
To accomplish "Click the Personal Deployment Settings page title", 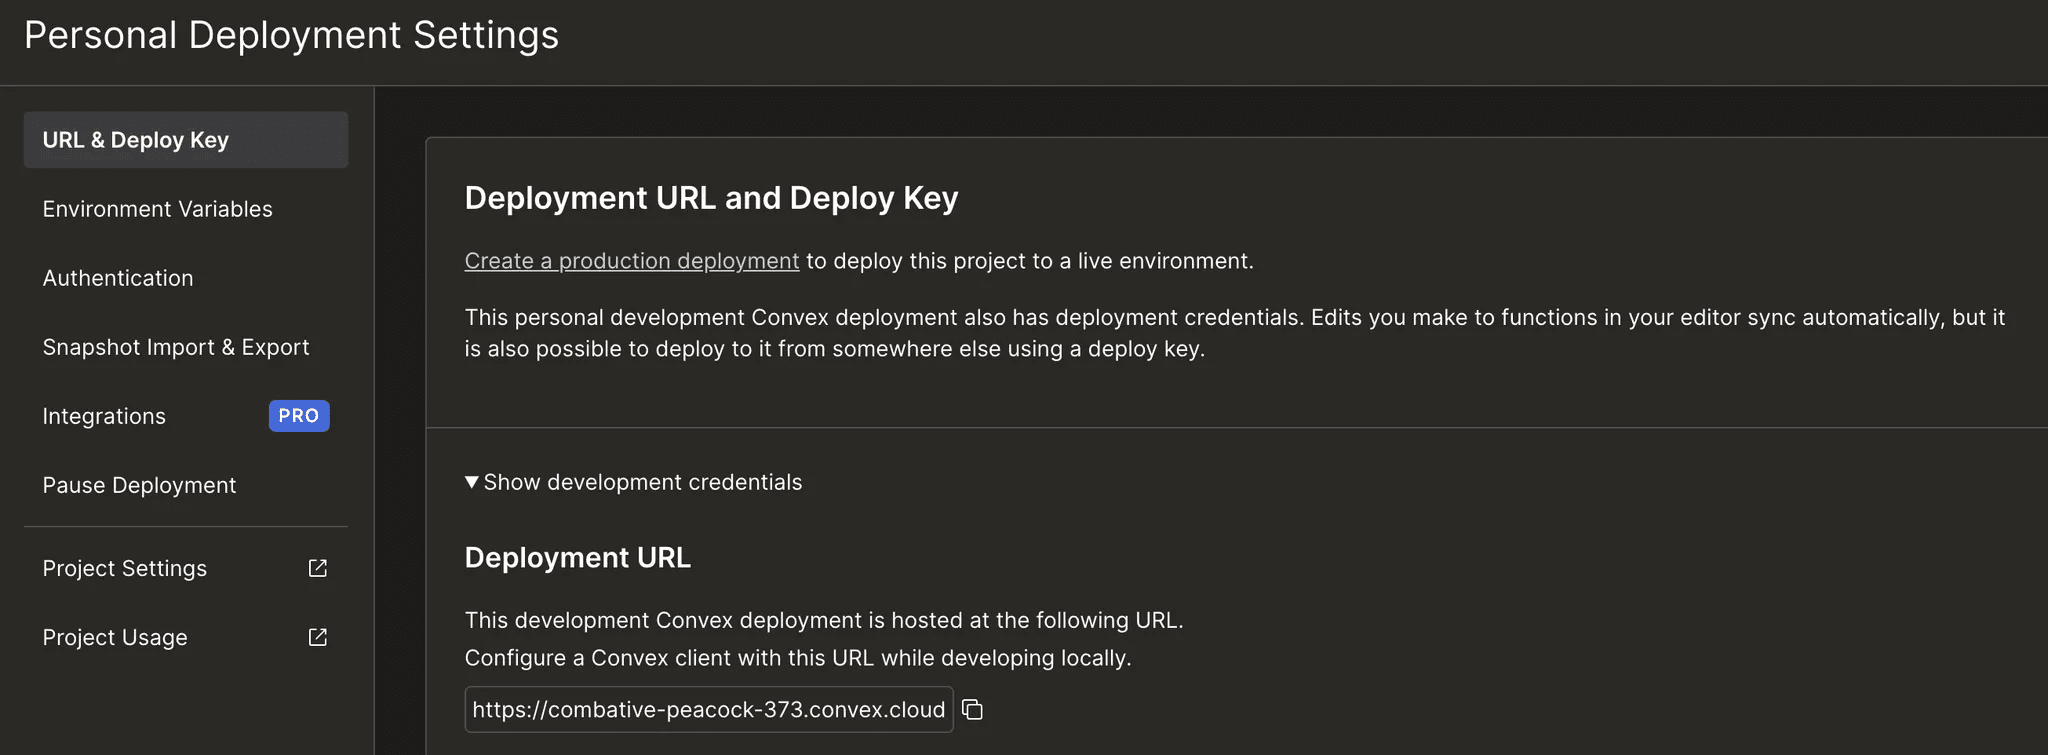I will pos(291,35).
